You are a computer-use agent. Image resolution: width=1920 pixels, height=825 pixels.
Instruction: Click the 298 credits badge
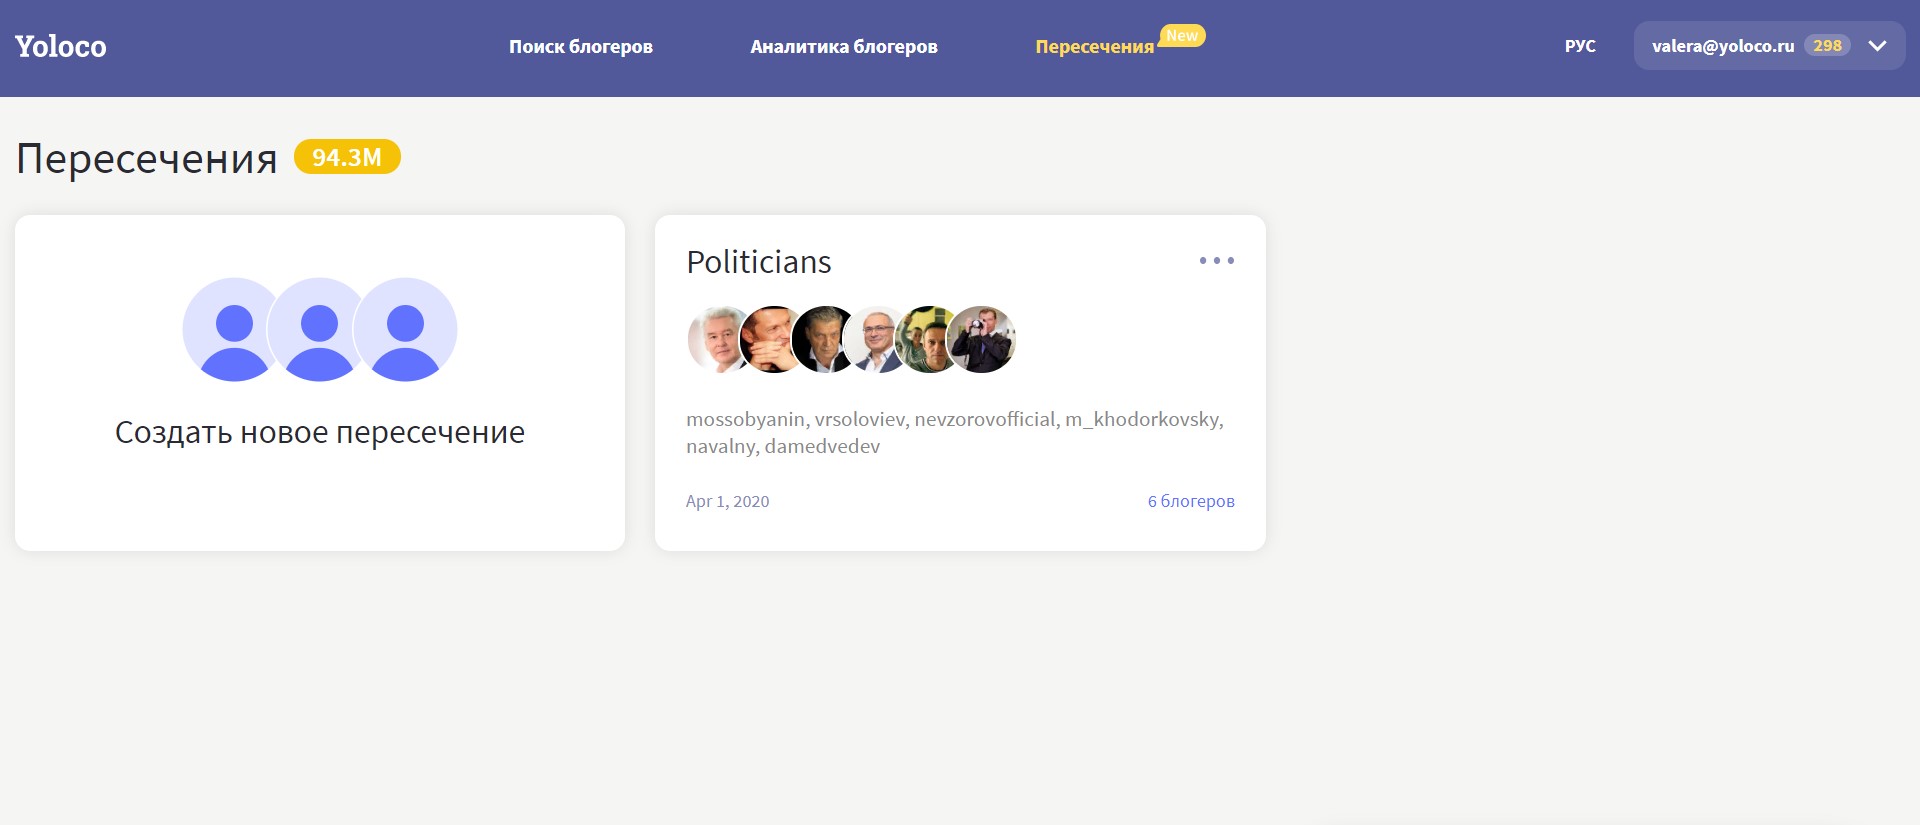(1827, 46)
